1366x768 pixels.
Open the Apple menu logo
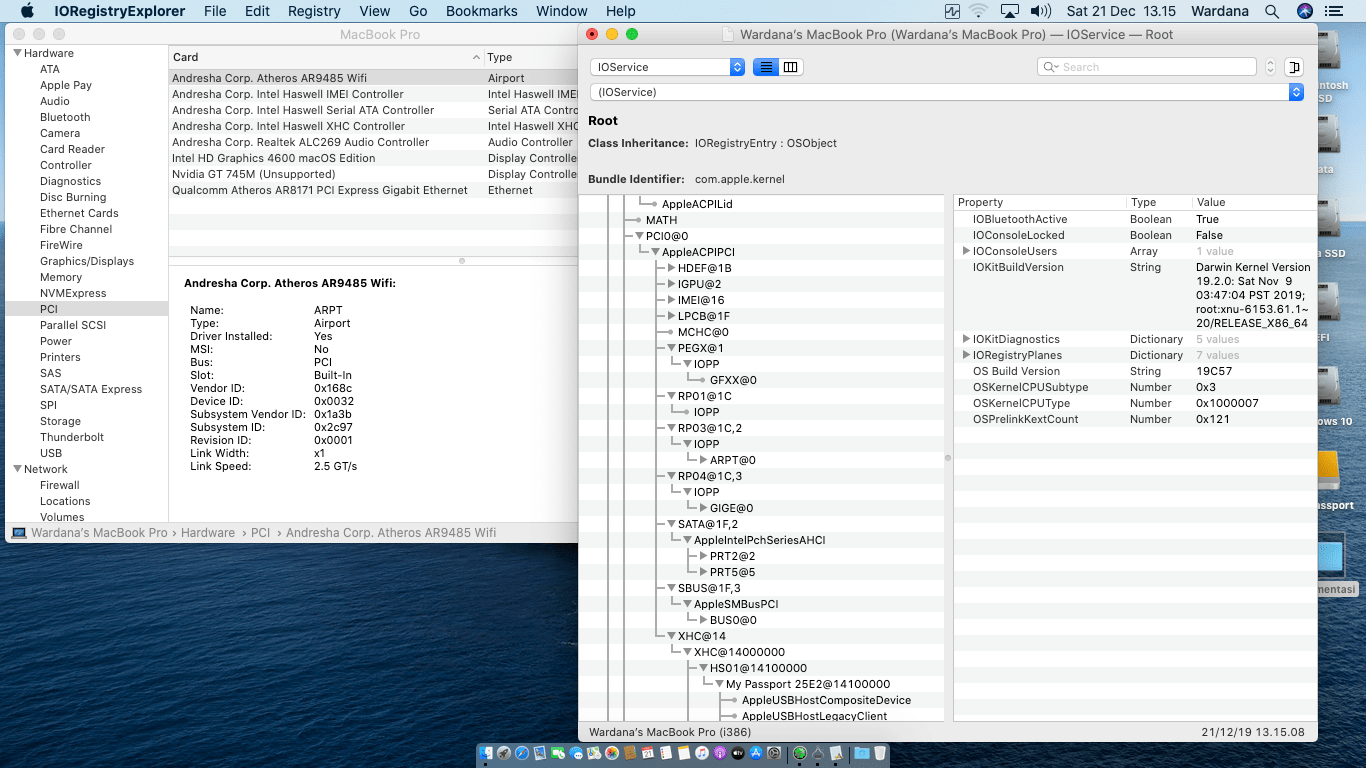27,11
